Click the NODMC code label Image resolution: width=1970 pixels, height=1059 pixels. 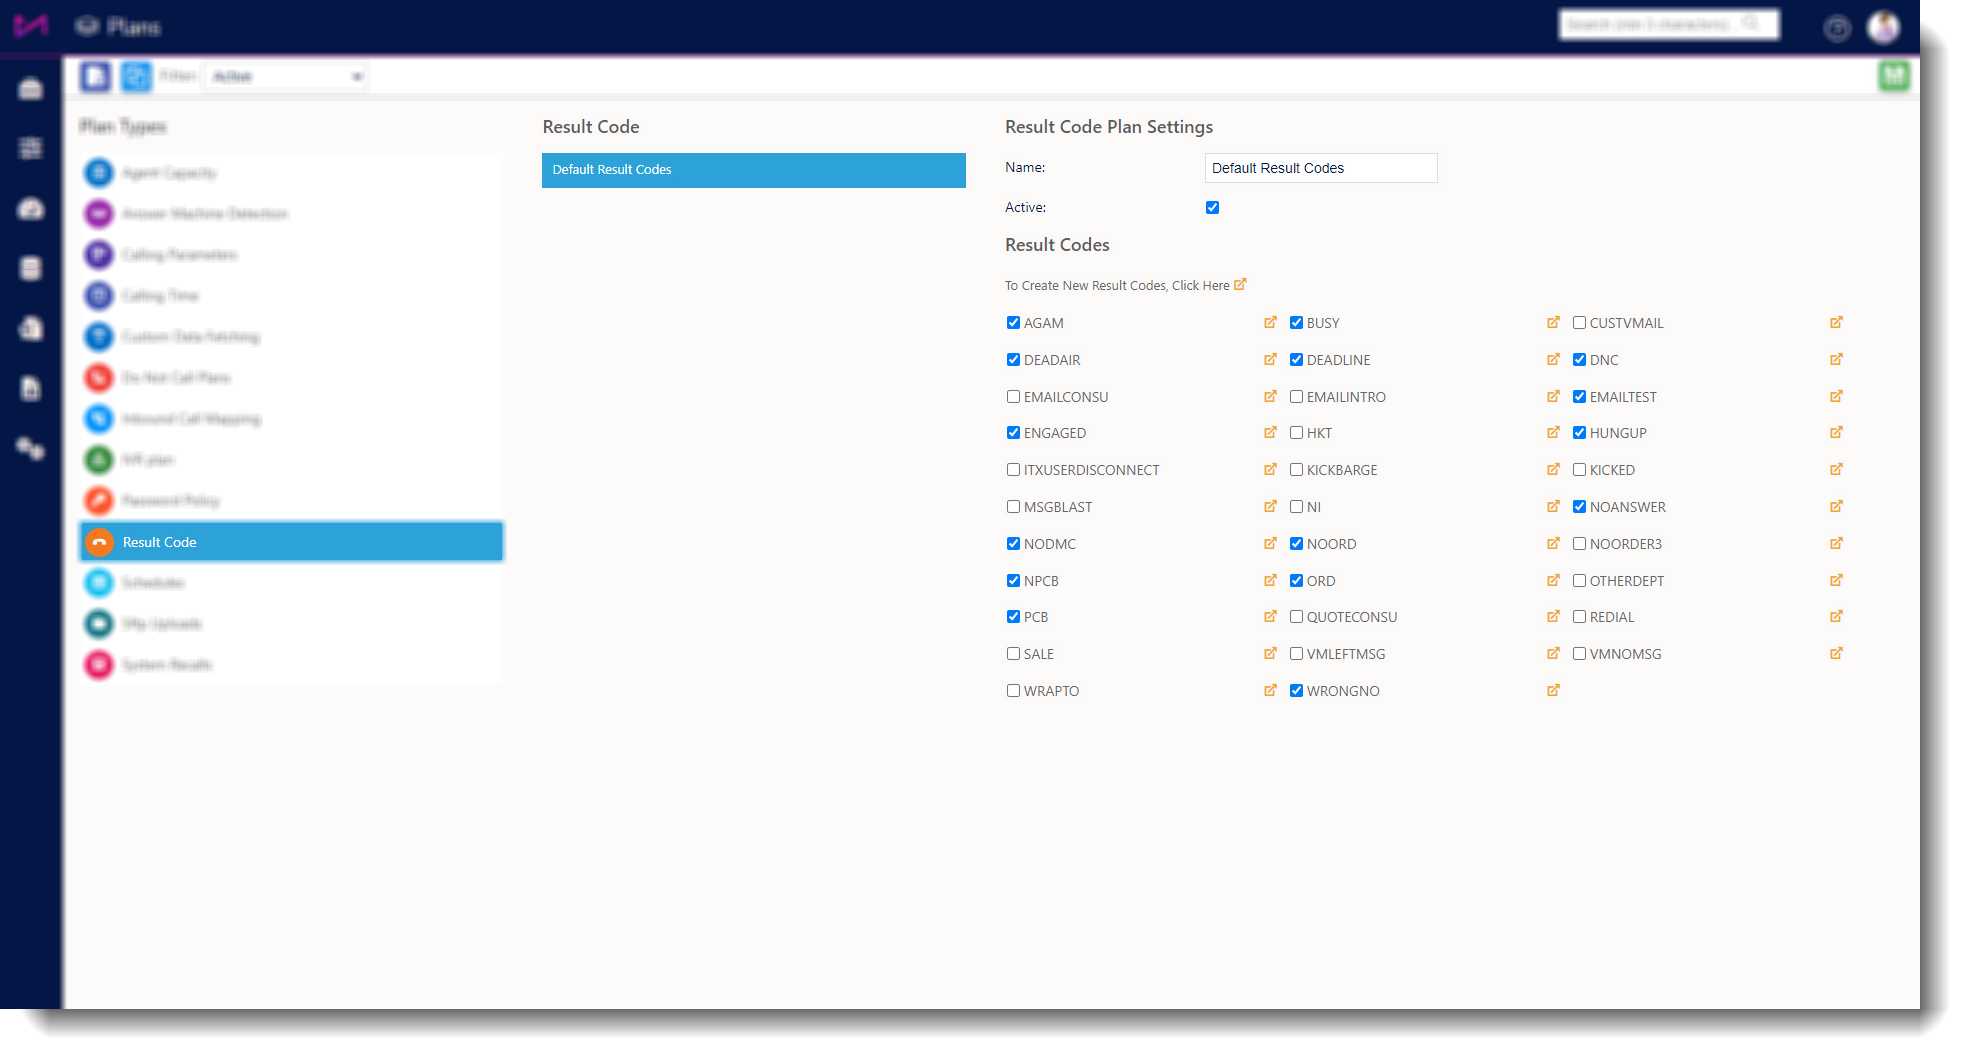pos(1050,544)
